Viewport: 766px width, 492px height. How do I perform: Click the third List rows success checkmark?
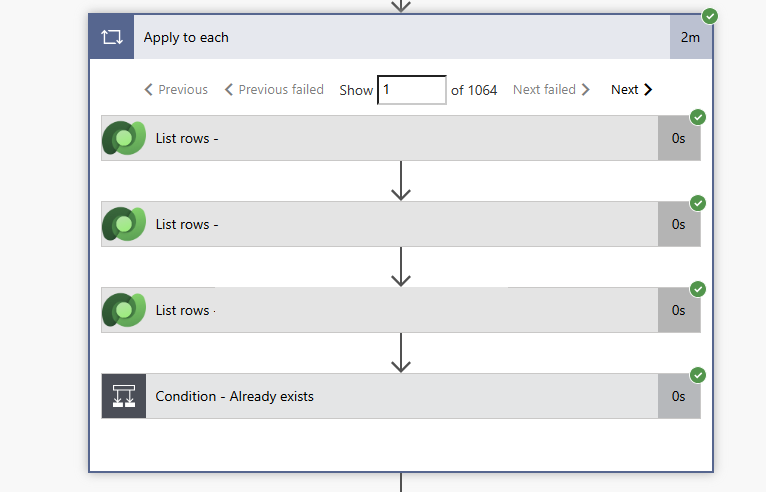coord(698,289)
